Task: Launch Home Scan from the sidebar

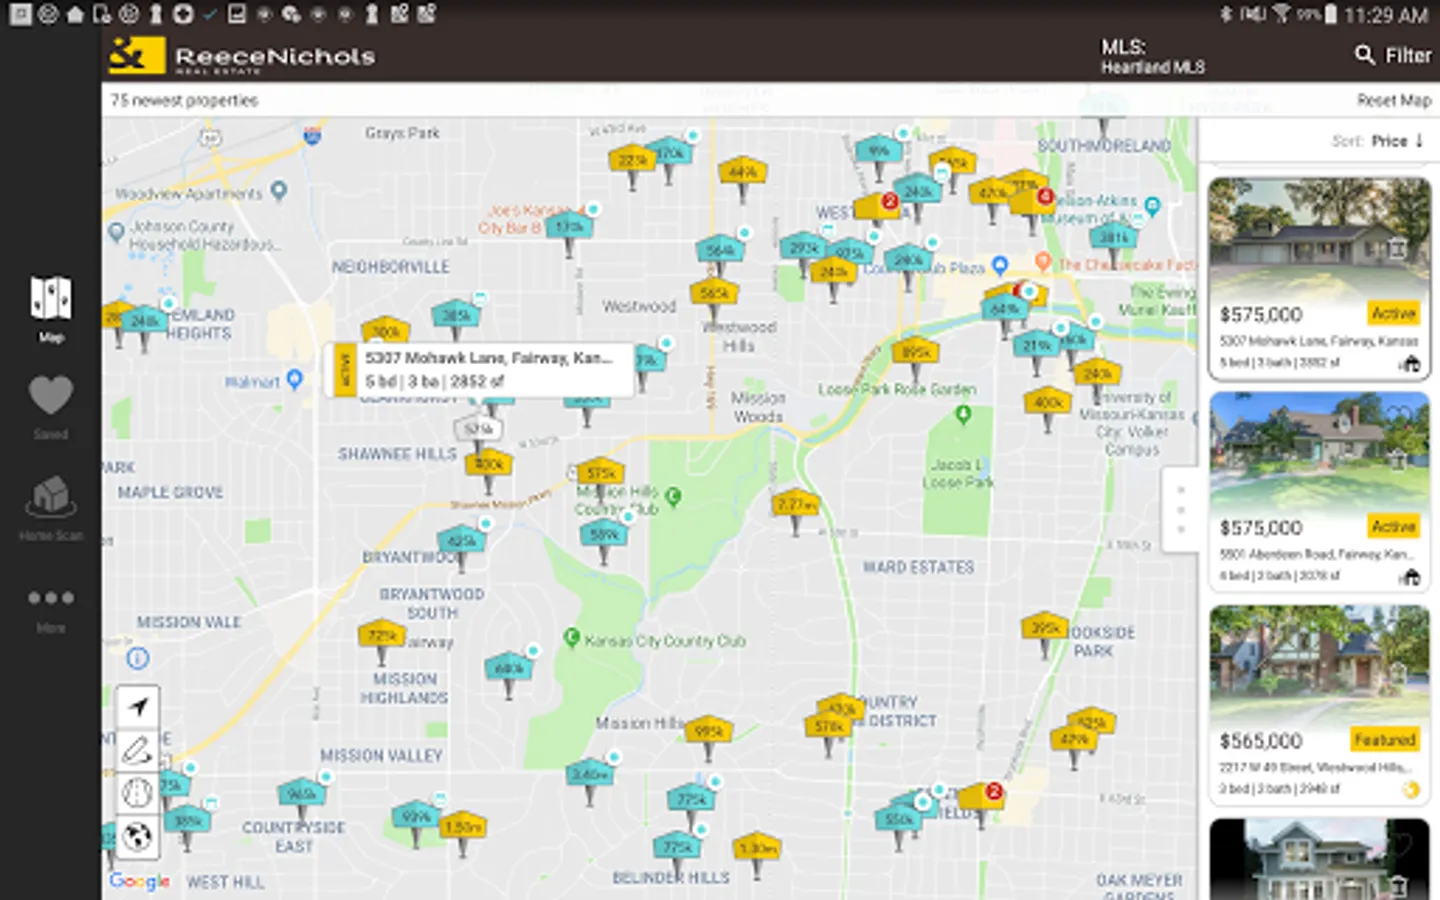Action: (51, 508)
